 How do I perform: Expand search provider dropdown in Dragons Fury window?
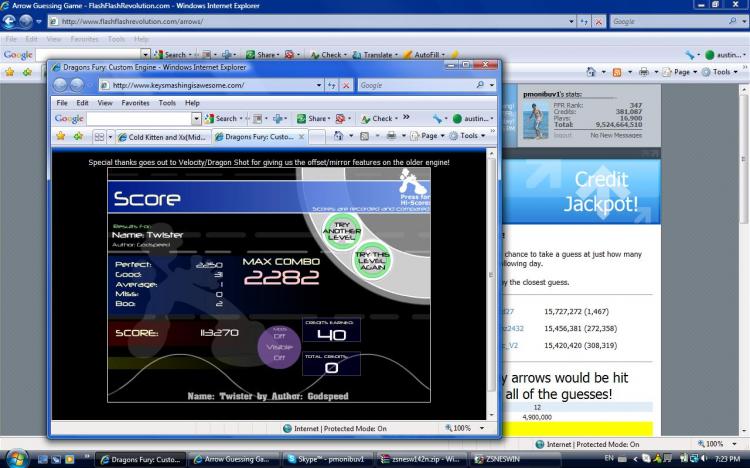492,85
